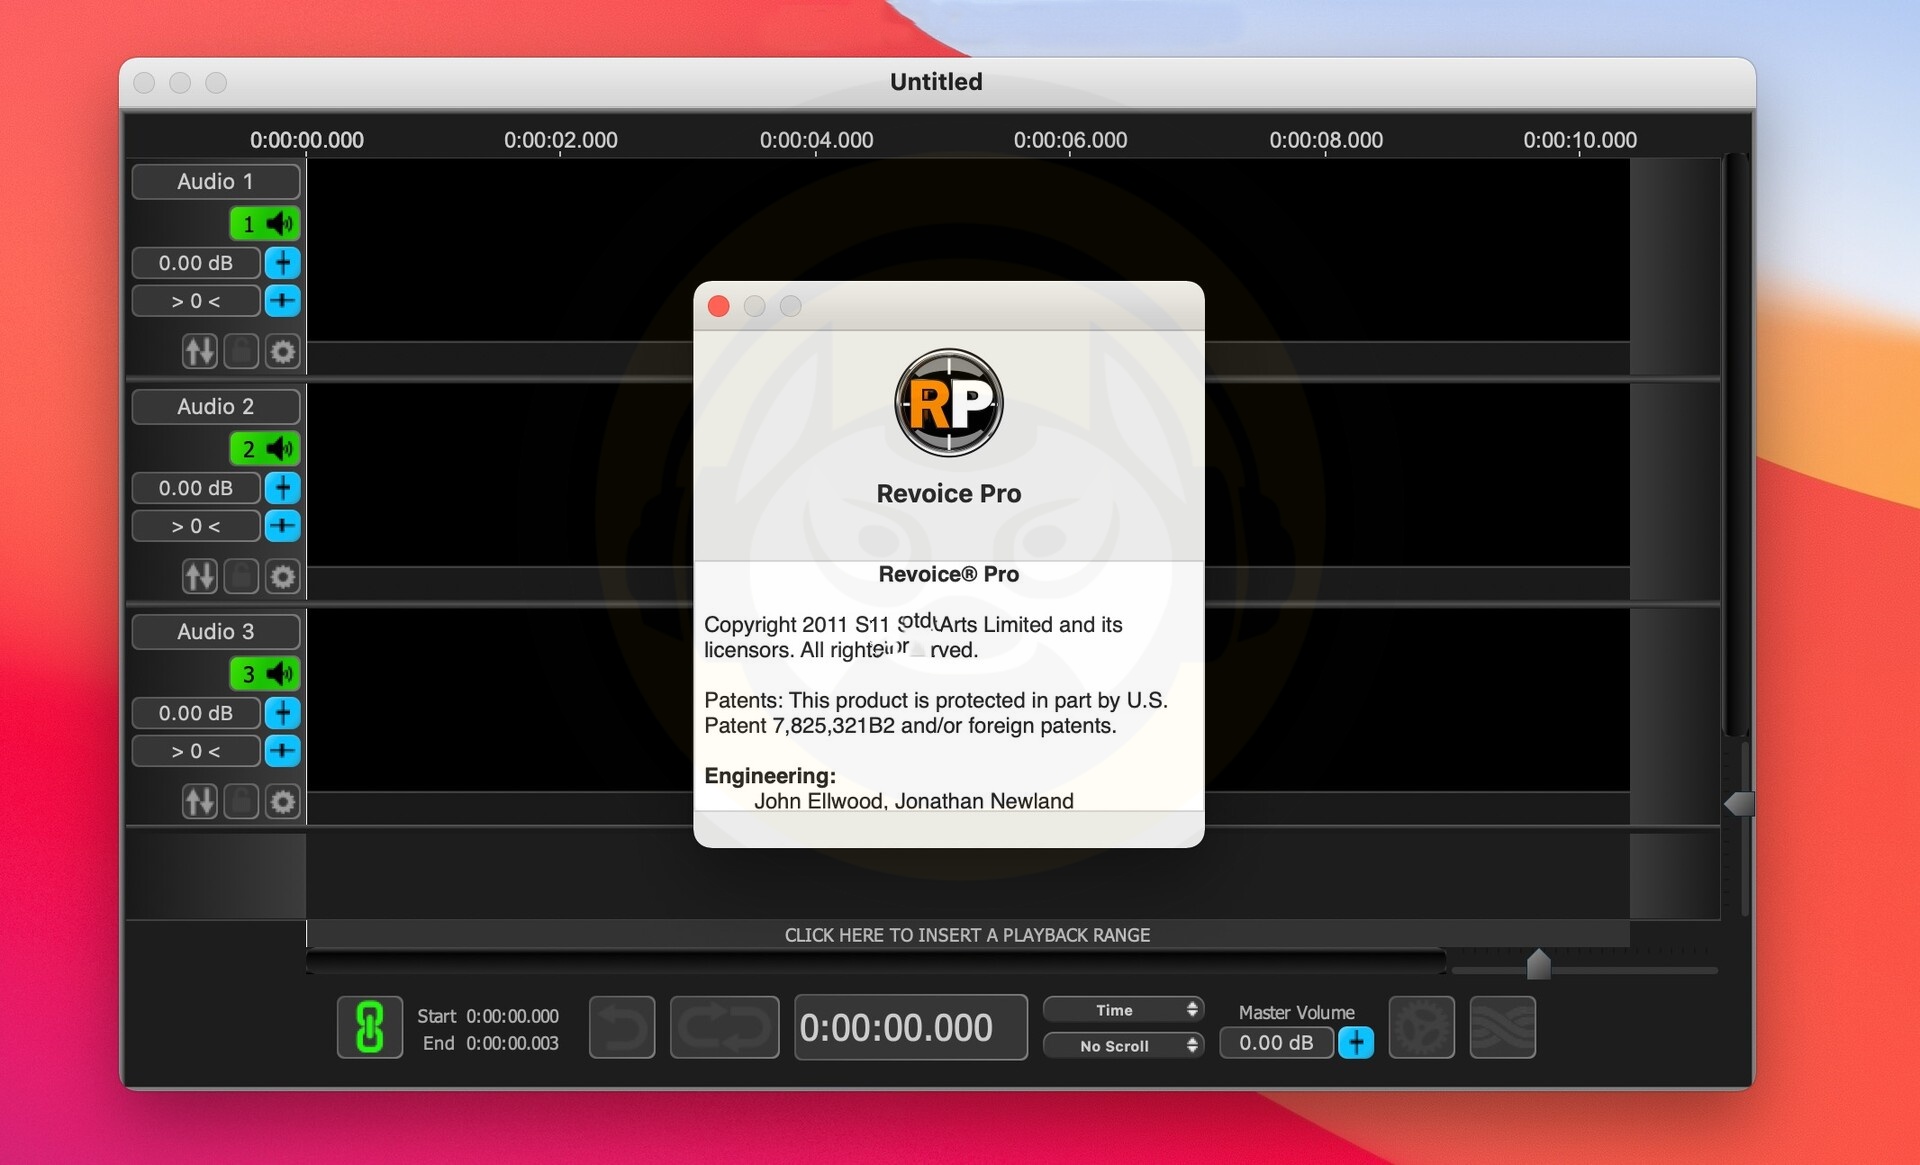This screenshot has height=1165, width=1920.
Task: Toggle the Audio 1 track lock icon
Action: point(241,352)
